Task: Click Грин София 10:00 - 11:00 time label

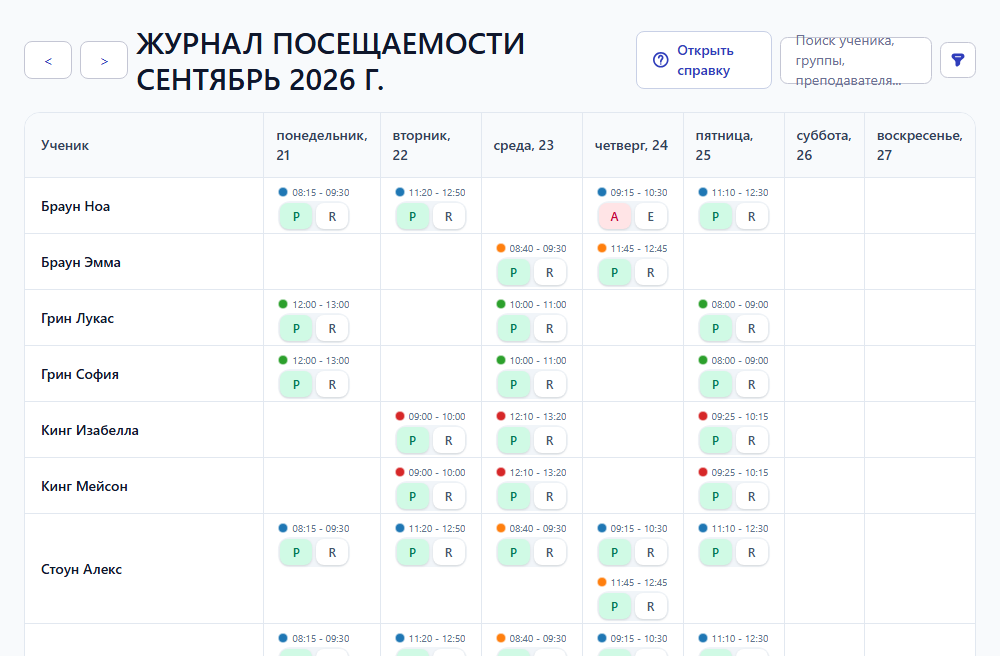Action: point(538,361)
